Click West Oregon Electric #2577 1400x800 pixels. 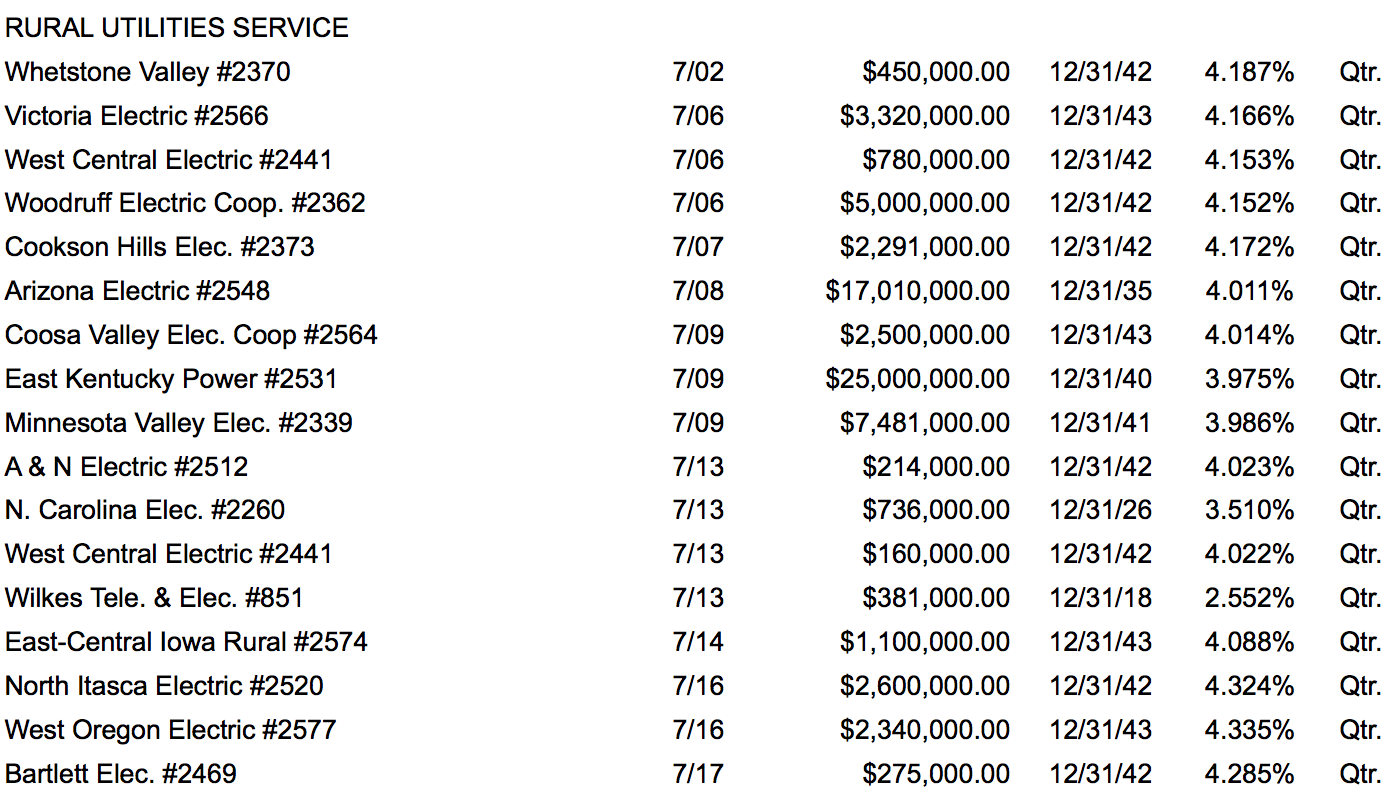pos(170,730)
